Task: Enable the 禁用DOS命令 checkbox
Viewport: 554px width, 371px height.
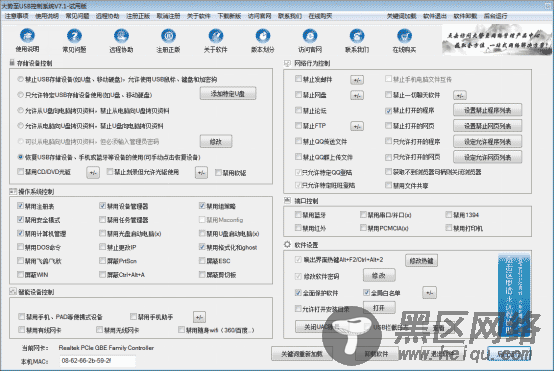Action: 20,247
